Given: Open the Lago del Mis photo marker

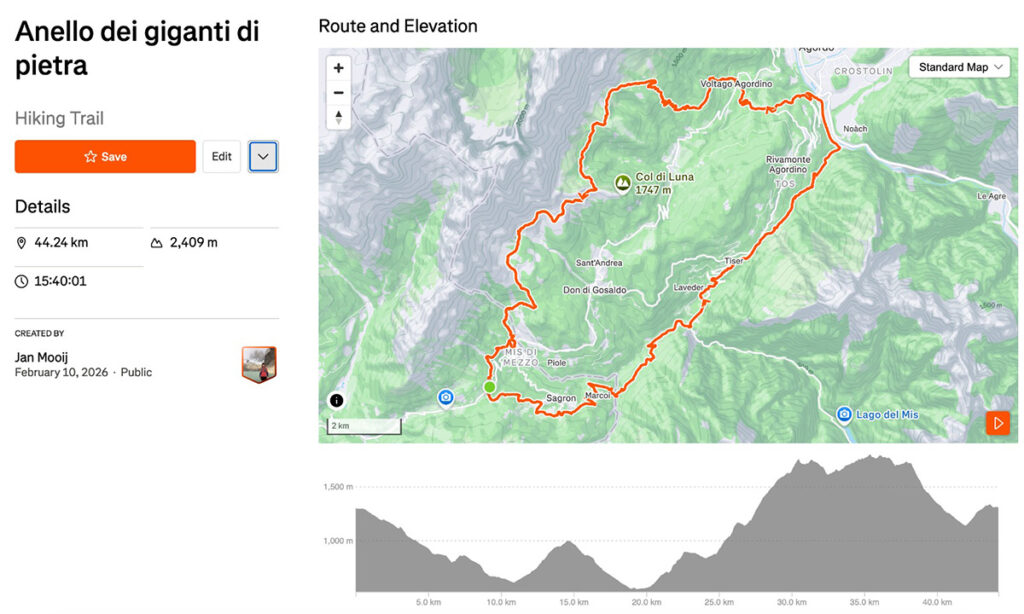Looking at the screenshot, I should (x=844, y=414).
